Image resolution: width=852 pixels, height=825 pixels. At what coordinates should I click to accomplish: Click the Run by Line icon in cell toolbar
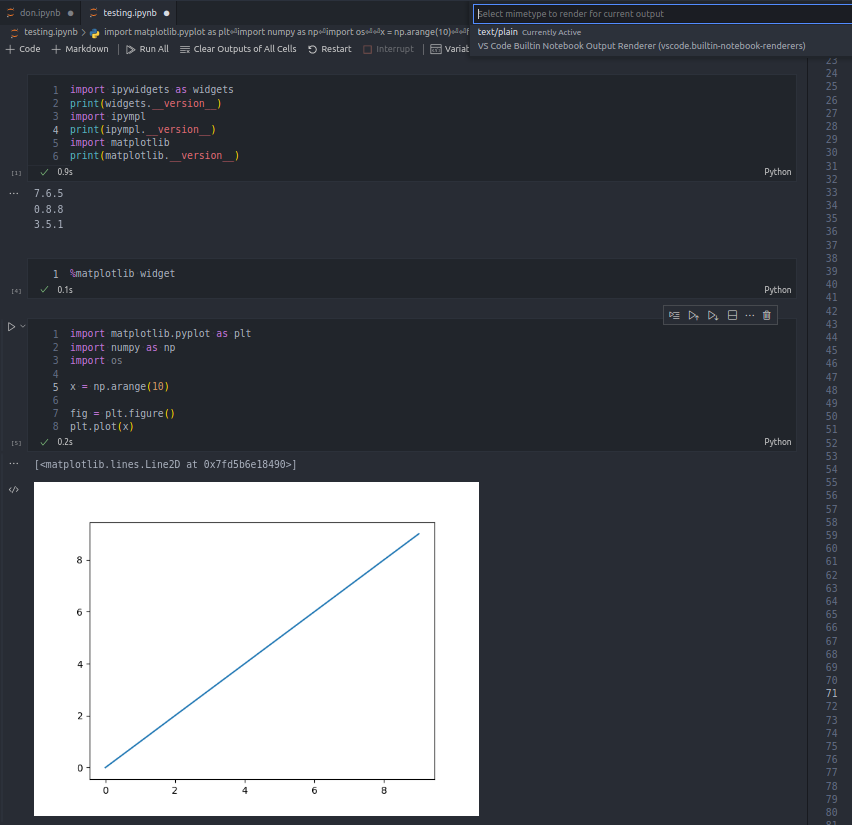coord(674,315)
